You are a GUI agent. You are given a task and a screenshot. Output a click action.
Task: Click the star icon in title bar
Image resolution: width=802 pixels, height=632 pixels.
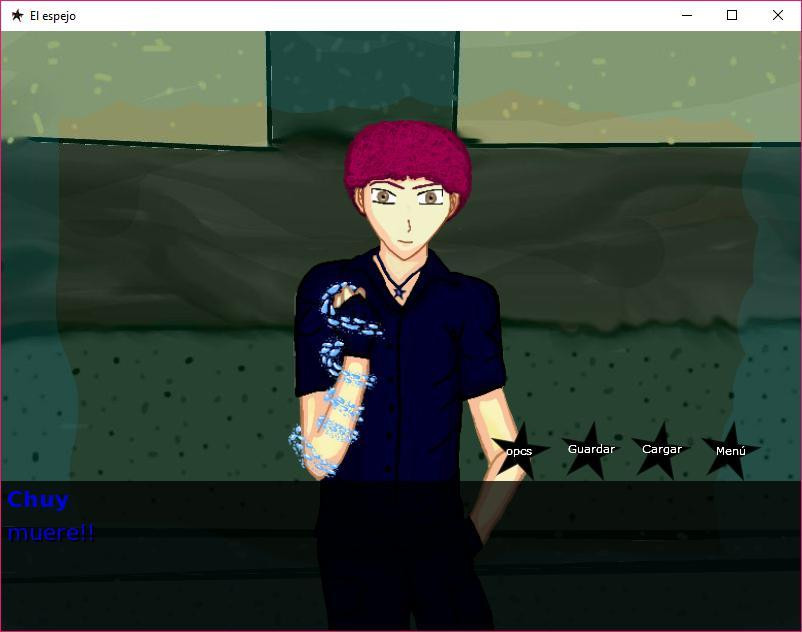pyautogui.click(x=17, y=15)
